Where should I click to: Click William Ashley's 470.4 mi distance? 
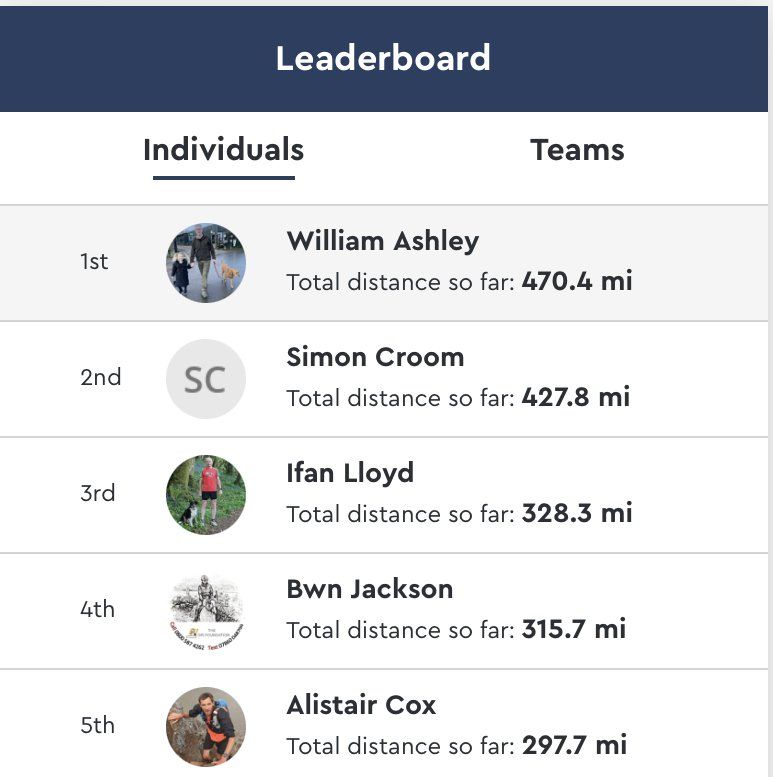[577, 282]
